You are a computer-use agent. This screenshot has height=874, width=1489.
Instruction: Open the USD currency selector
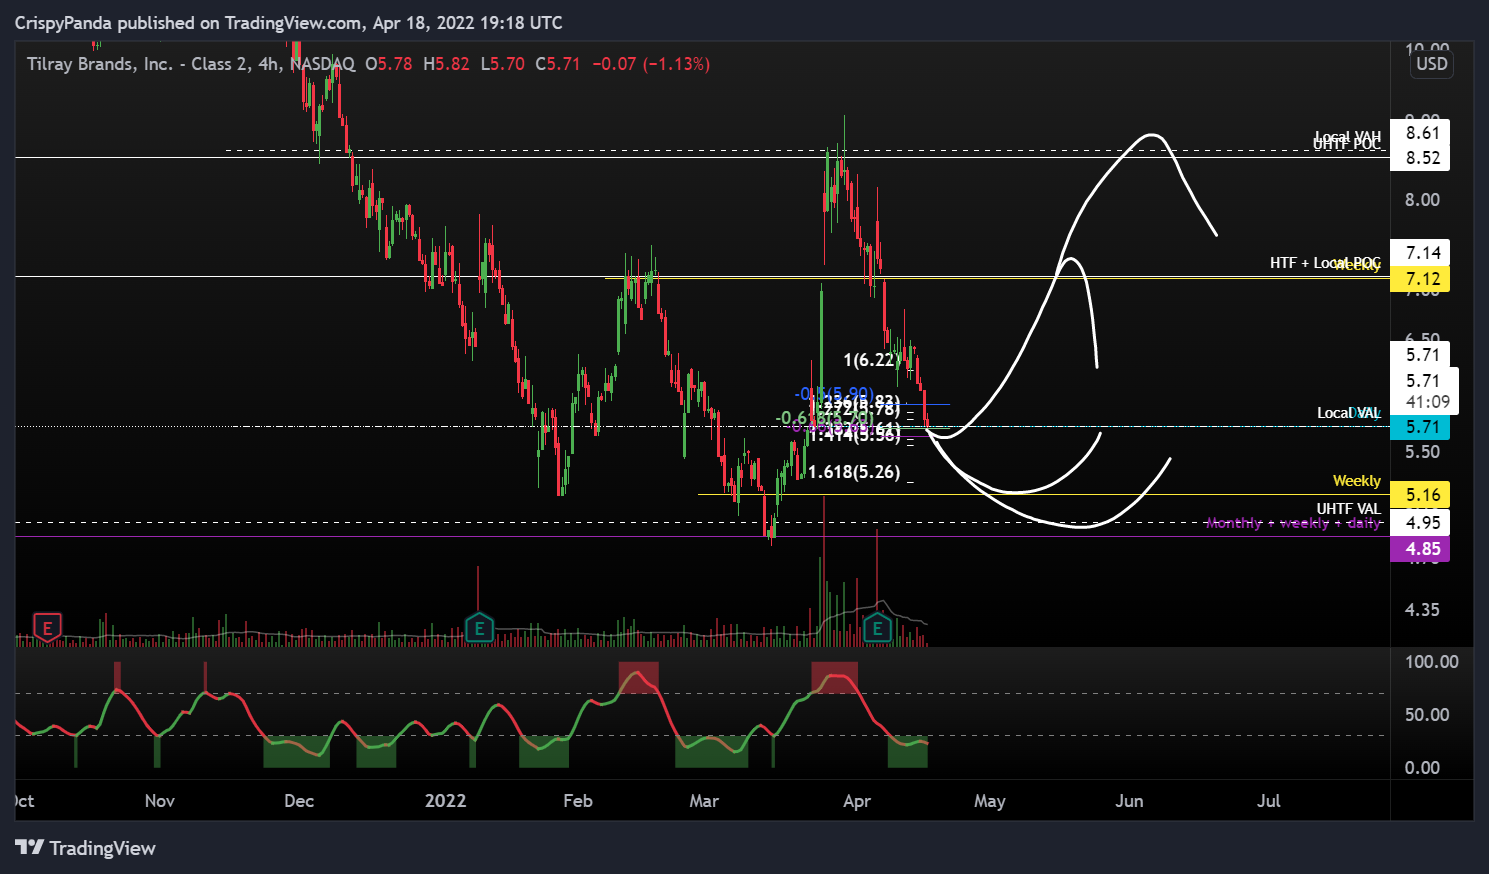(x=1431, y=64)
